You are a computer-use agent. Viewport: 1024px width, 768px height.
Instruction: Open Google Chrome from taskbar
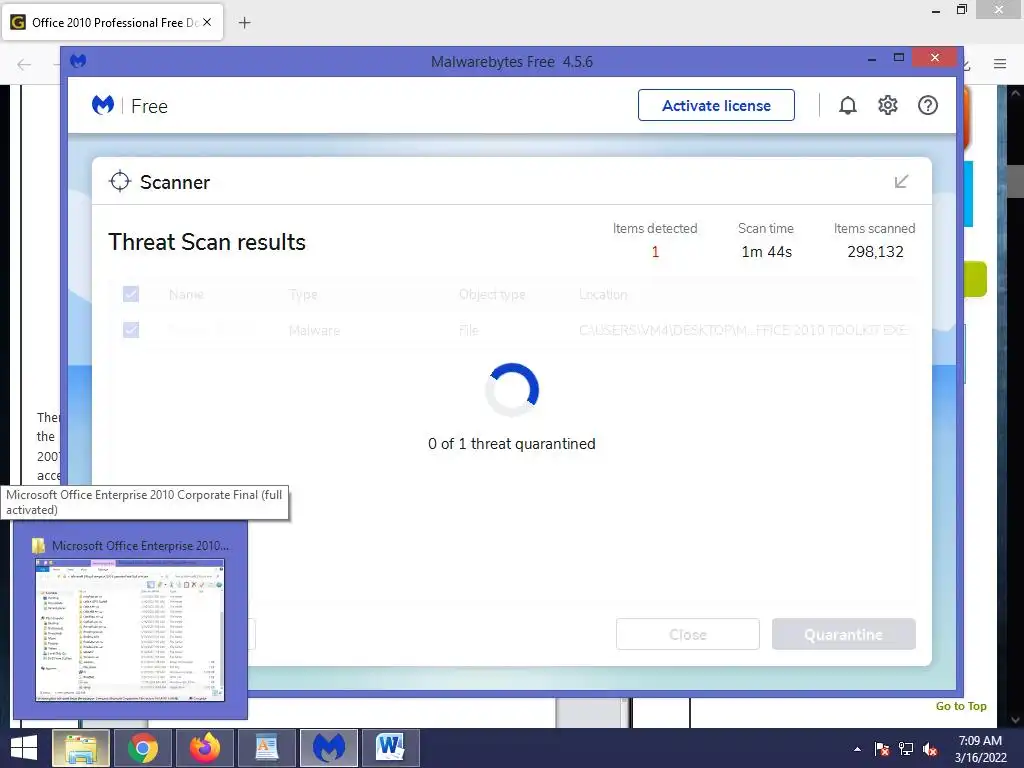(x=142, y=748)
